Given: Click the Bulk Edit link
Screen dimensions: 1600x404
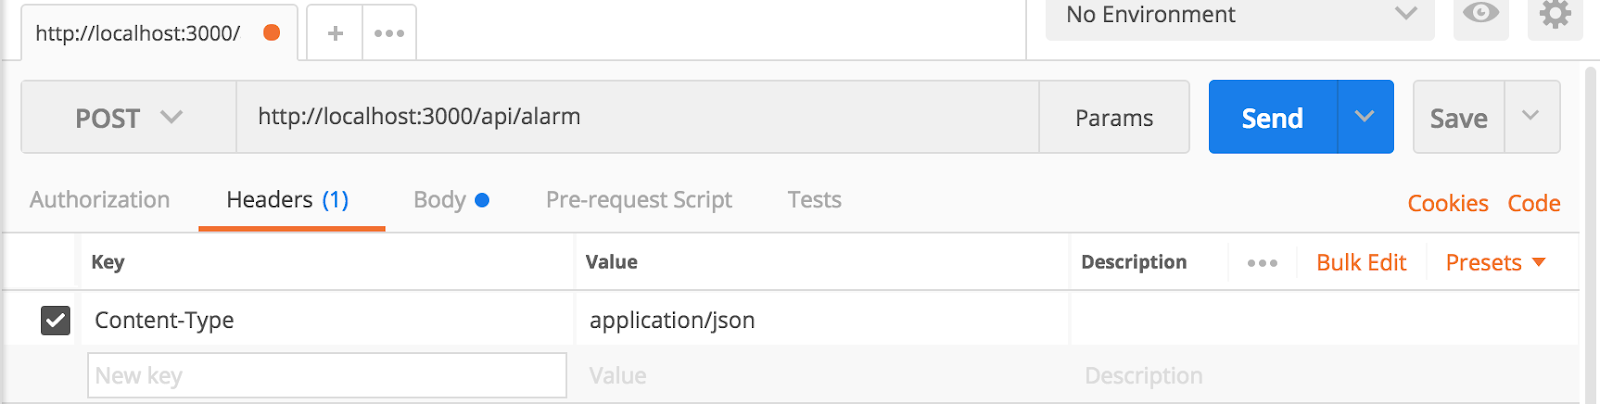Looking at the screenshot, I should pos(1361,262).
